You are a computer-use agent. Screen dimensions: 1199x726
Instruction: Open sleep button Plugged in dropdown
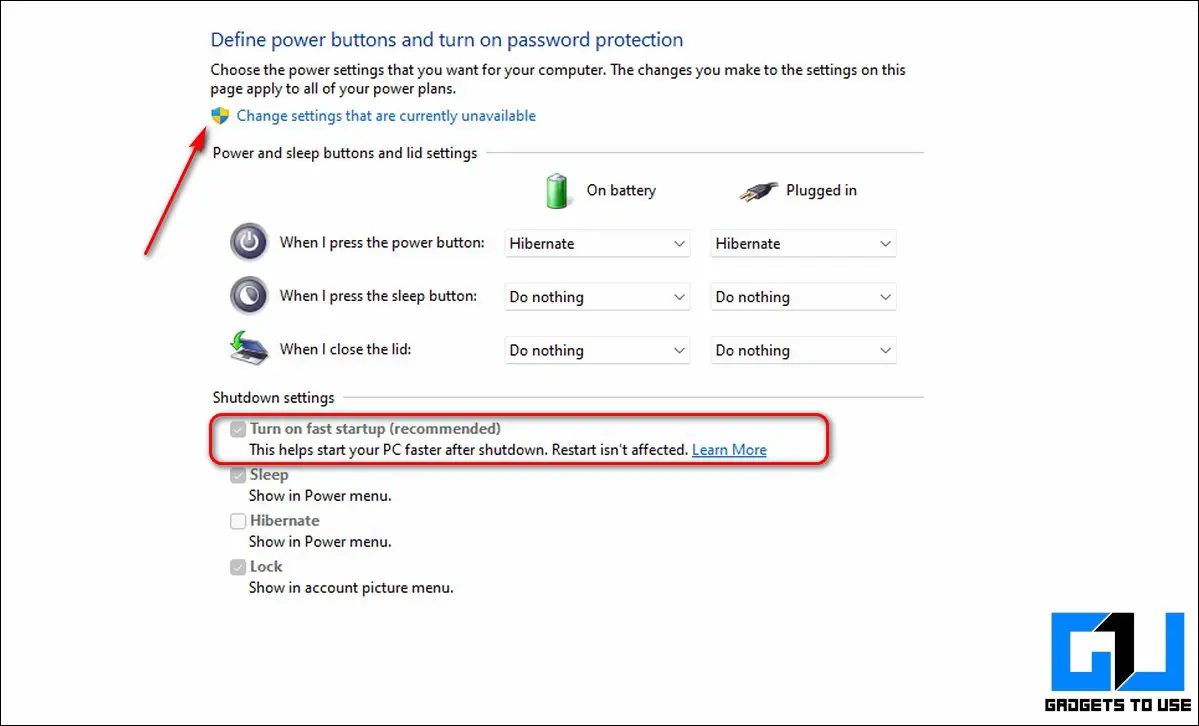click(803, 297)
